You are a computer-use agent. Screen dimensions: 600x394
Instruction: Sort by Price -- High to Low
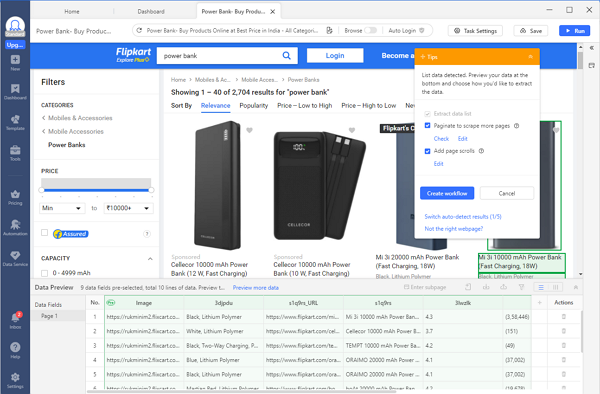tap(368, 106)
